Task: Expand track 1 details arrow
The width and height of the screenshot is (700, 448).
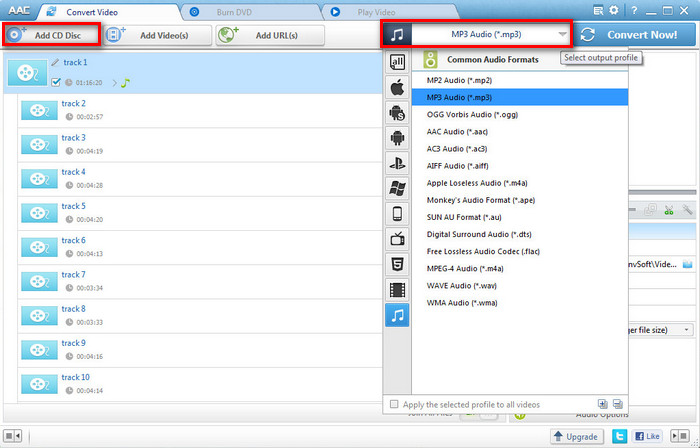Action: (x=115, y=83)
